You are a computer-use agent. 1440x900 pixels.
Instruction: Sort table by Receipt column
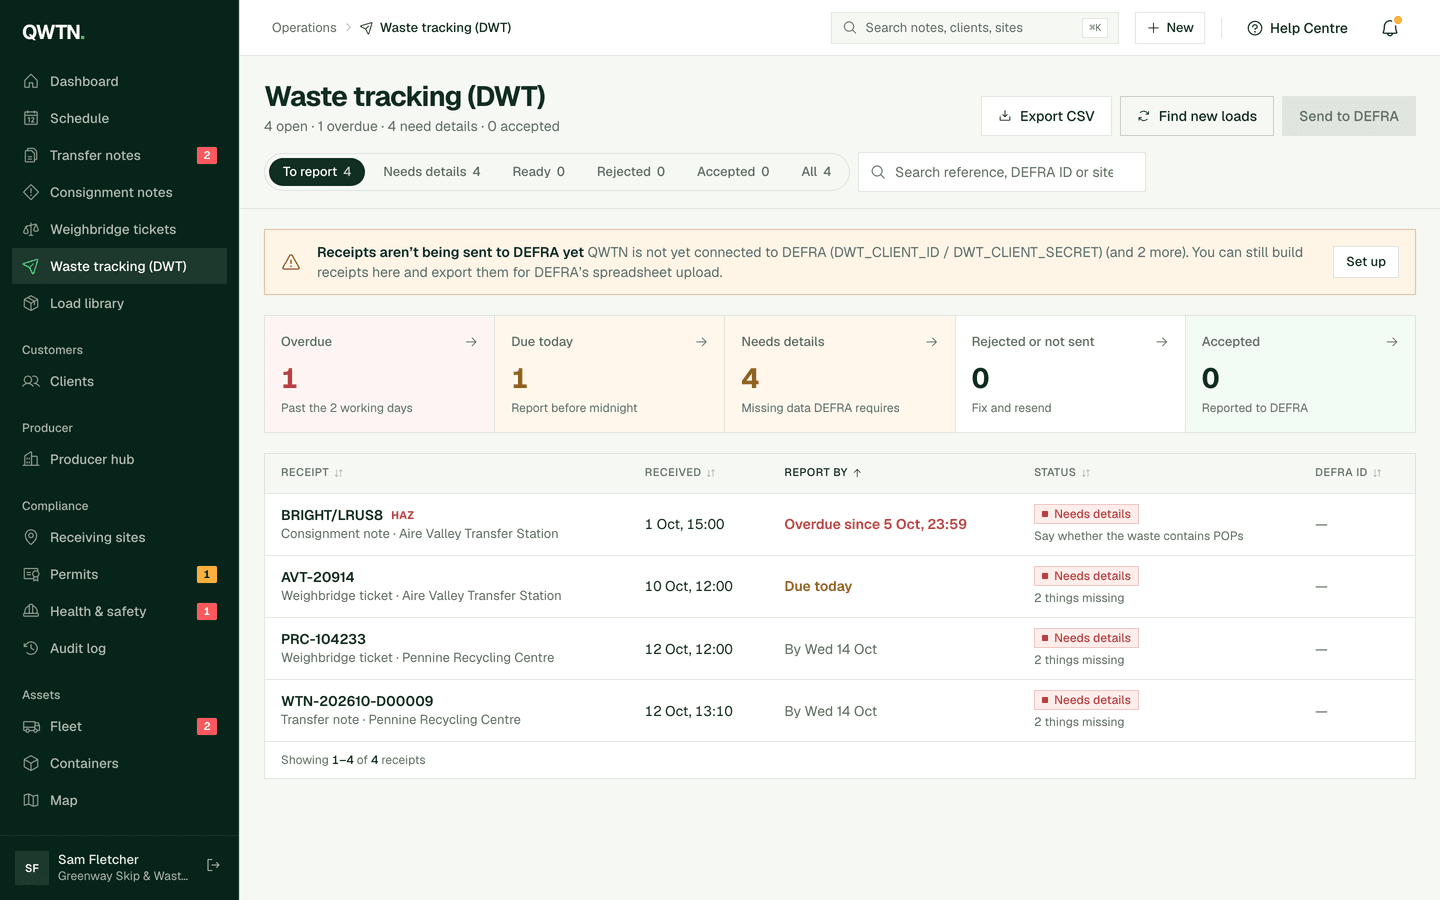click(312, 473)
